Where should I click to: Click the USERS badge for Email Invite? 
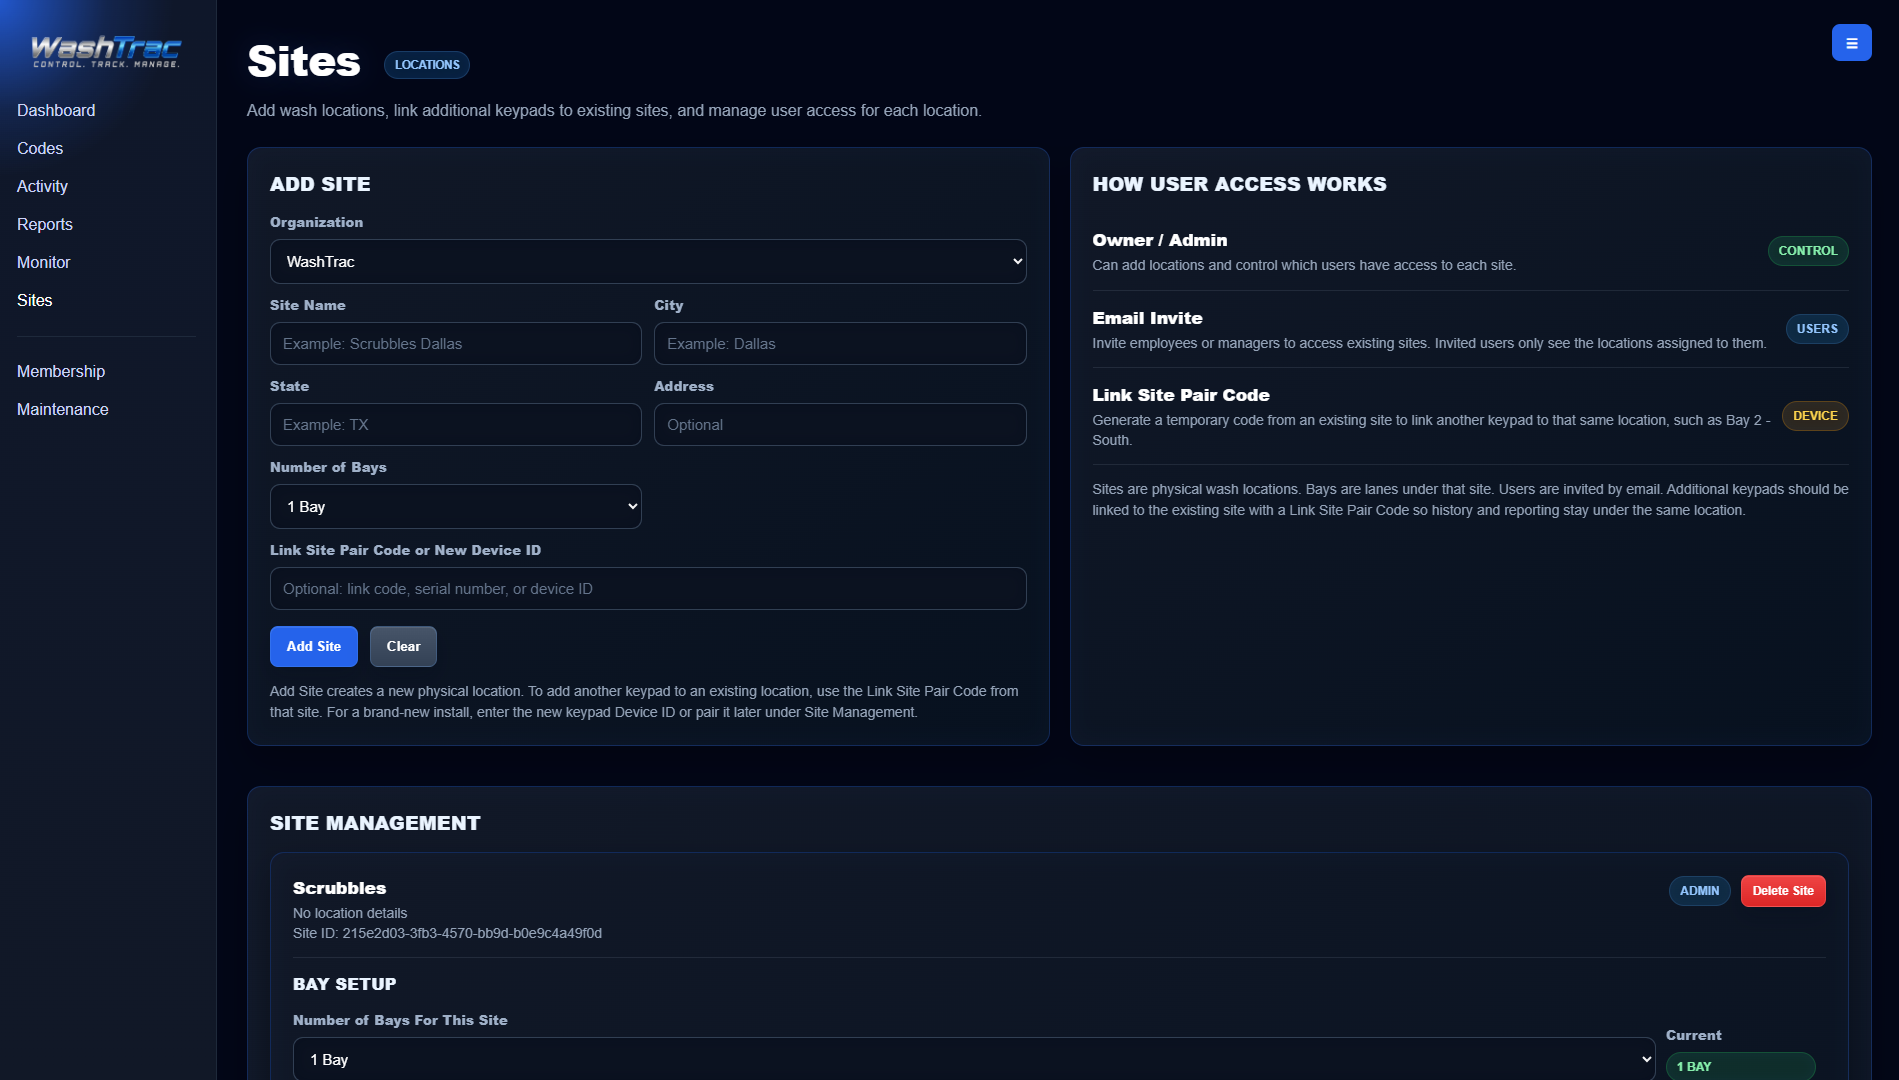tap(1817, 329)
